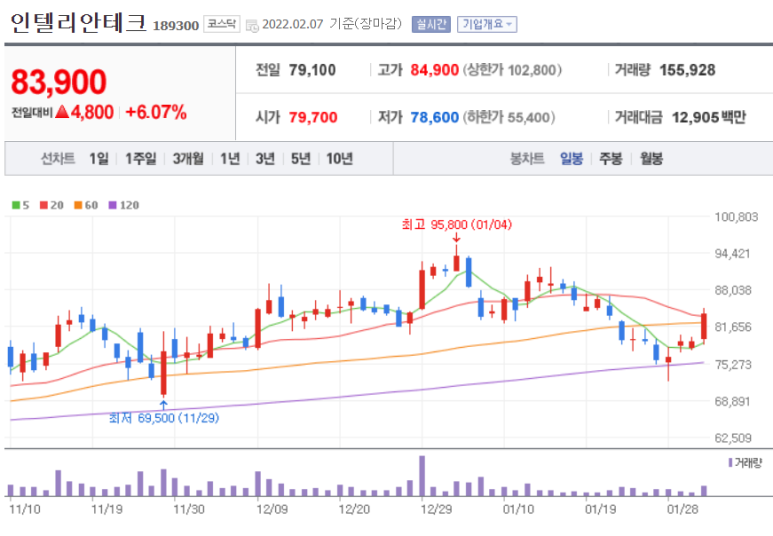The height and width of the screenshot is (536, 773).
Task: Click the purple 거래량 volume legend marker
Action: coord(730,463)
